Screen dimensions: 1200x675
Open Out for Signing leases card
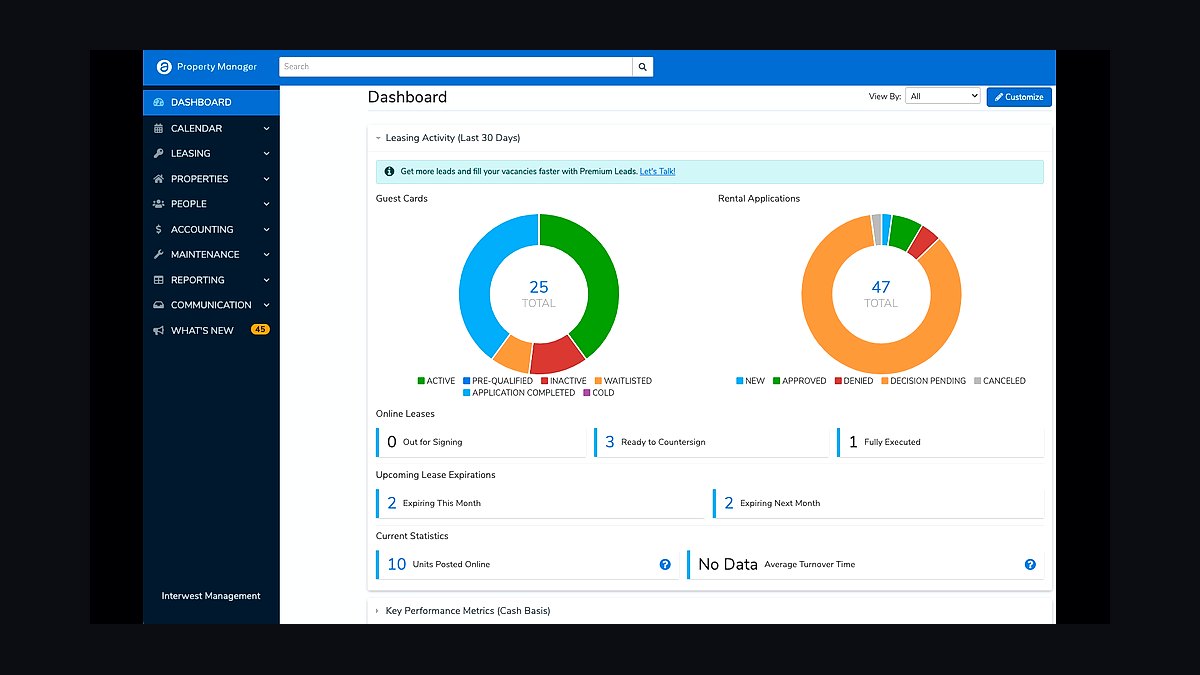[481, 442]
